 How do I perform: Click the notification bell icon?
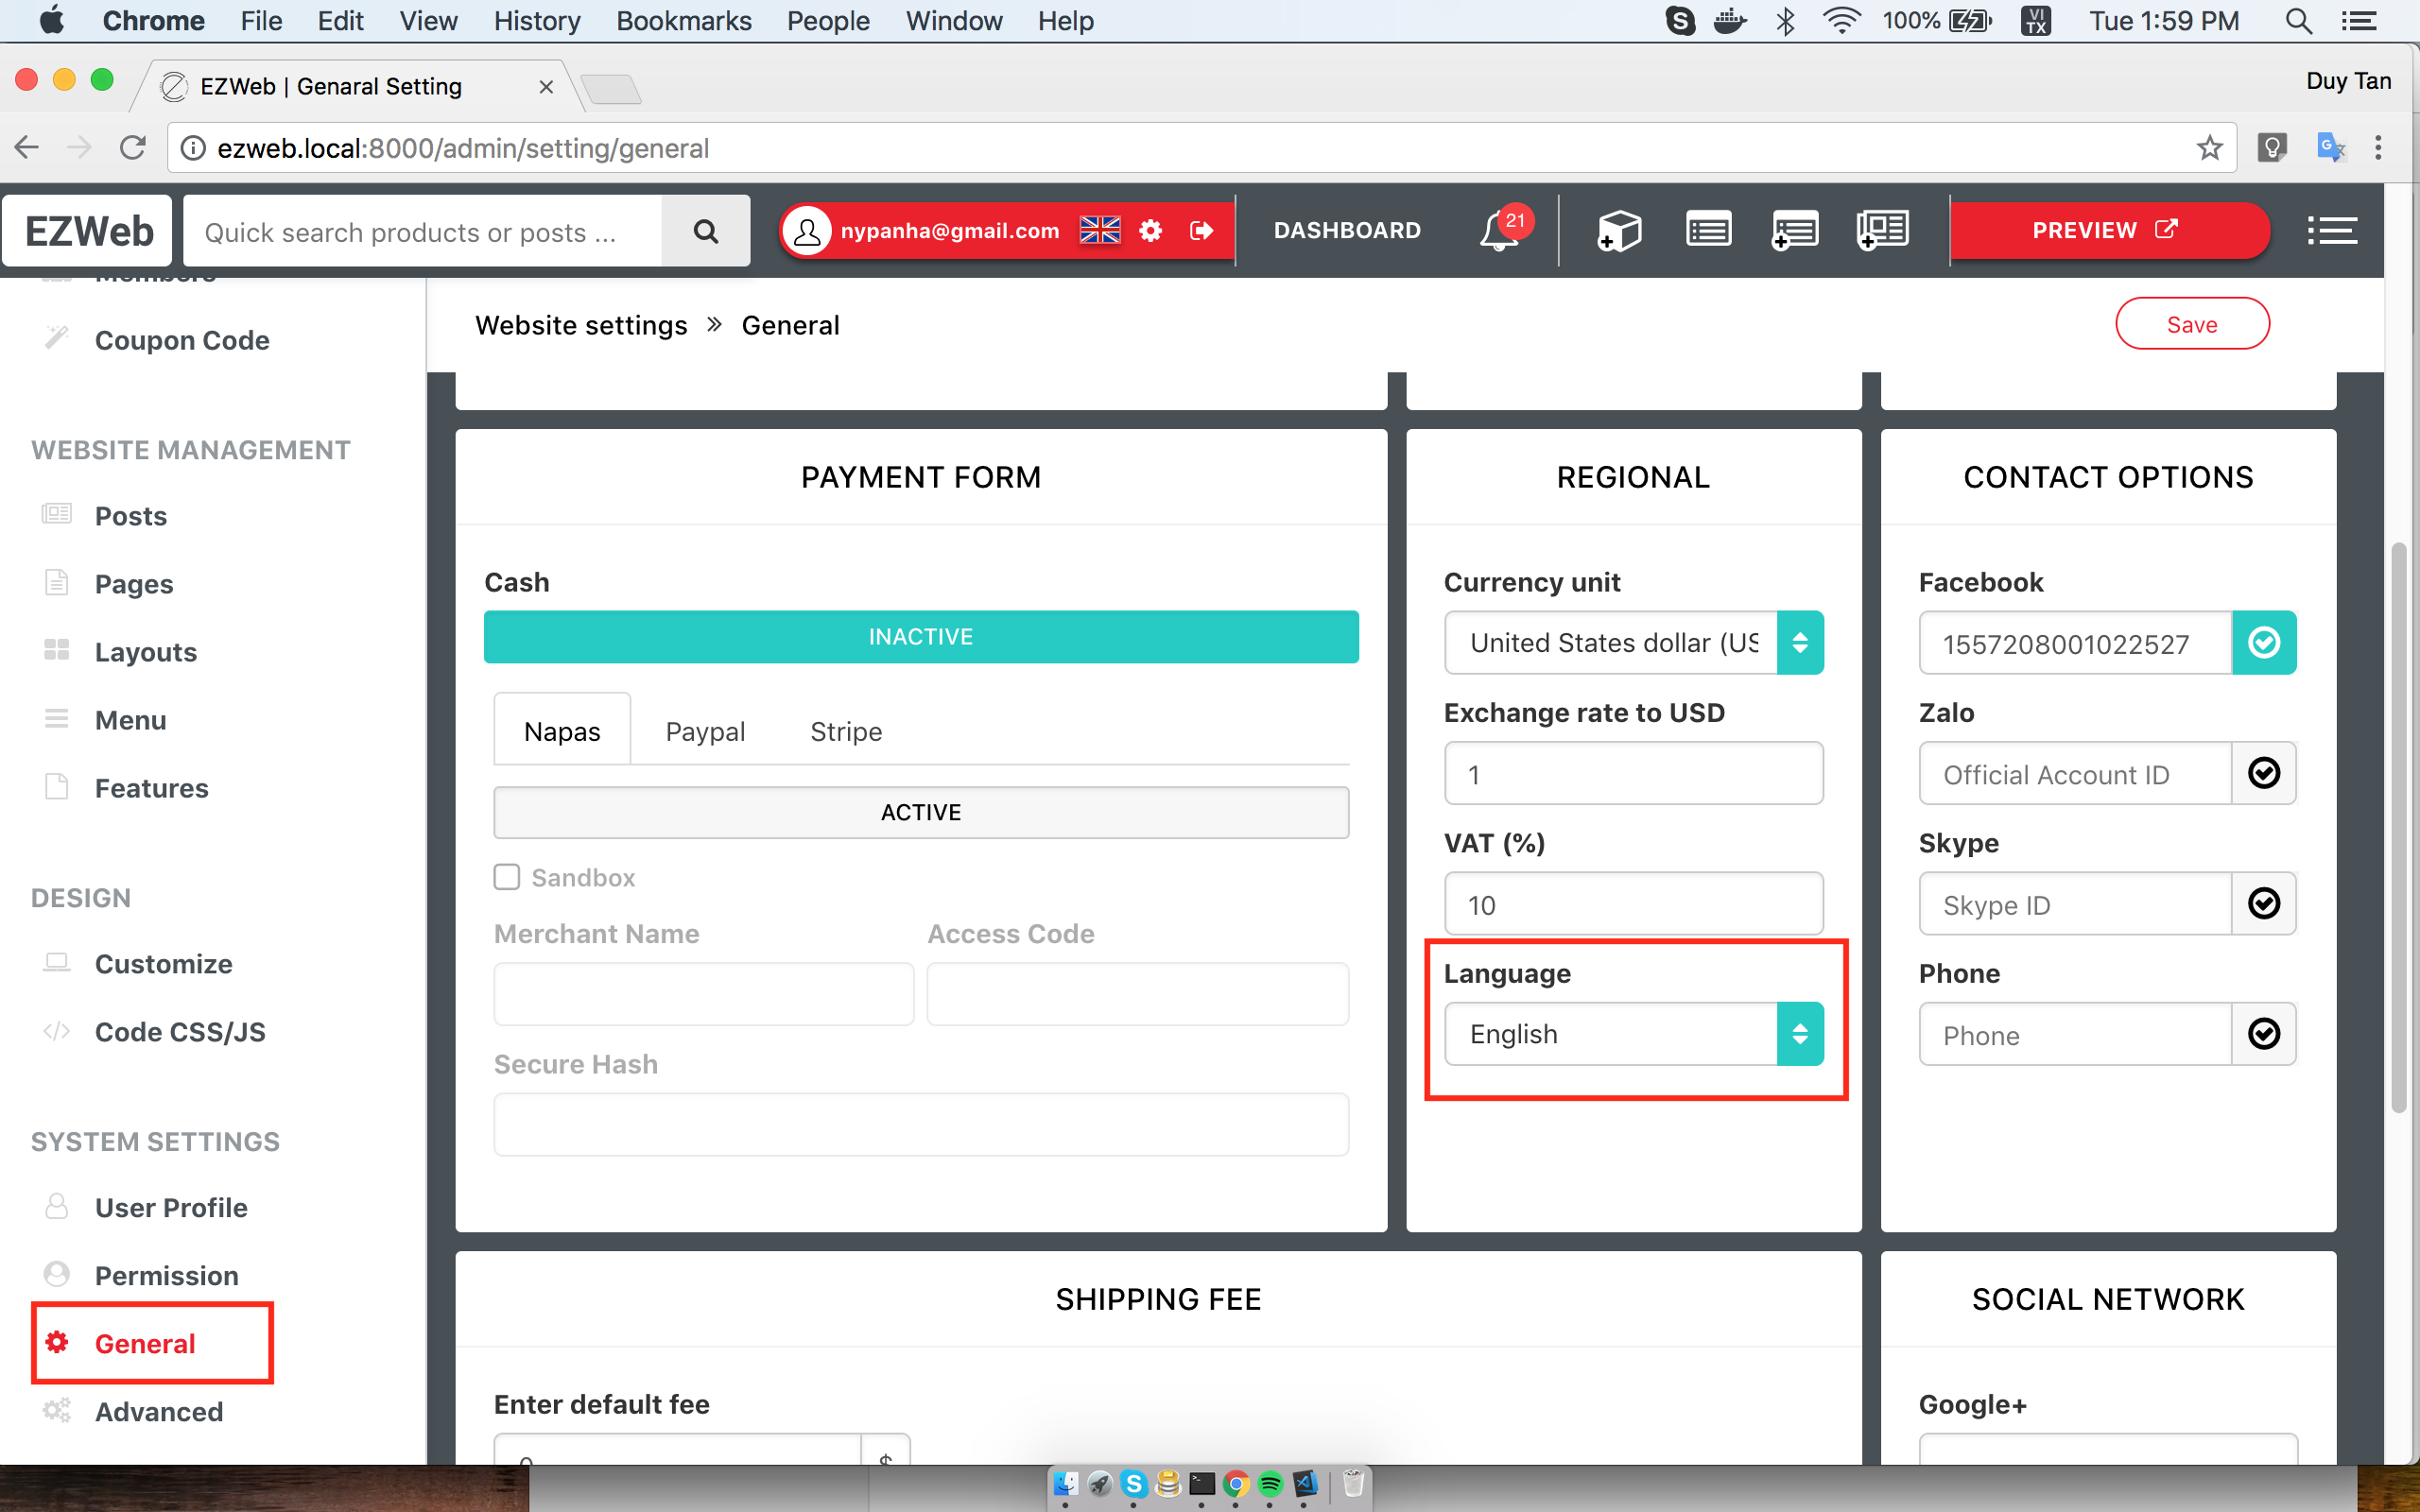tap(1500, 231)
